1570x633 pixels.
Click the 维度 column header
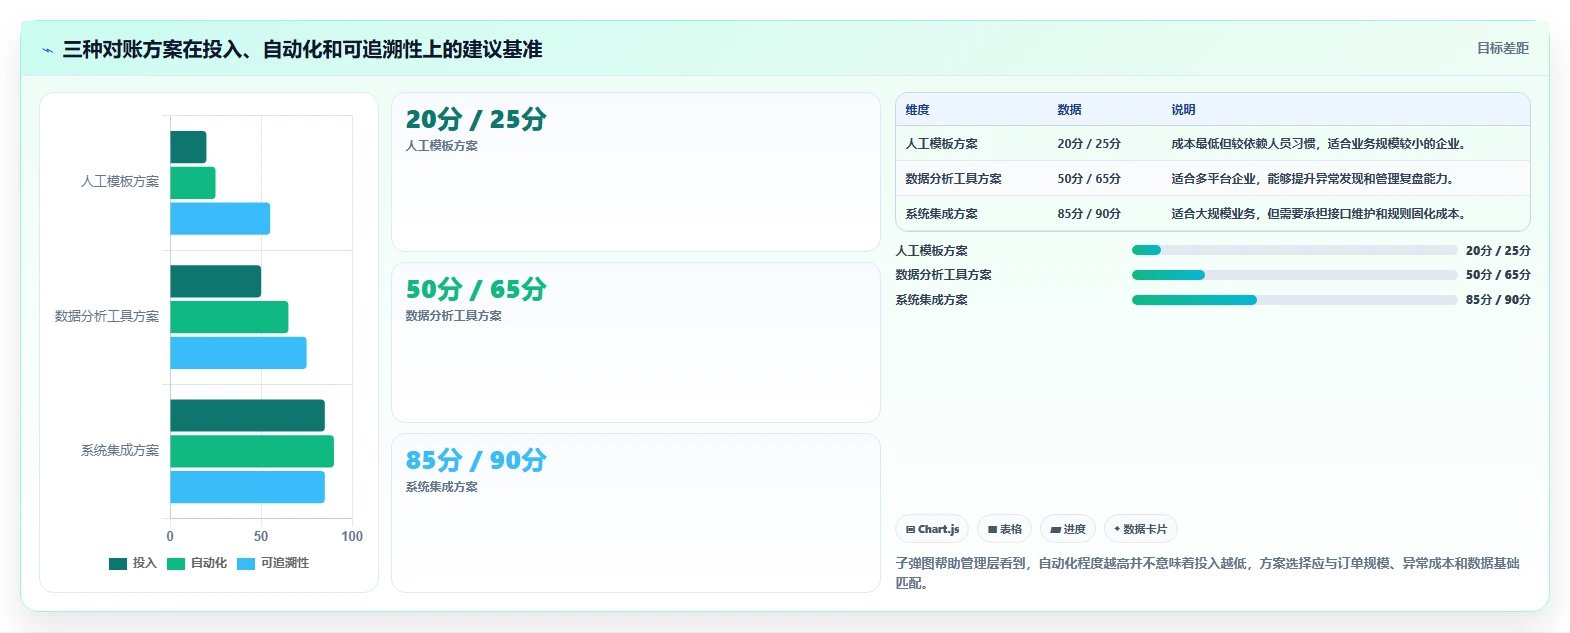point(918,110)
